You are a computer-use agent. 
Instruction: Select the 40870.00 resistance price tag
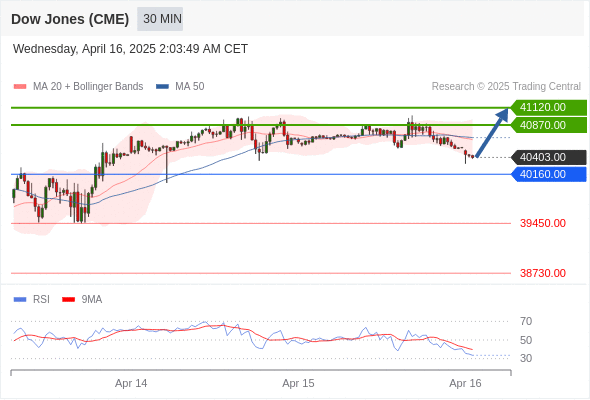point(549,125)
